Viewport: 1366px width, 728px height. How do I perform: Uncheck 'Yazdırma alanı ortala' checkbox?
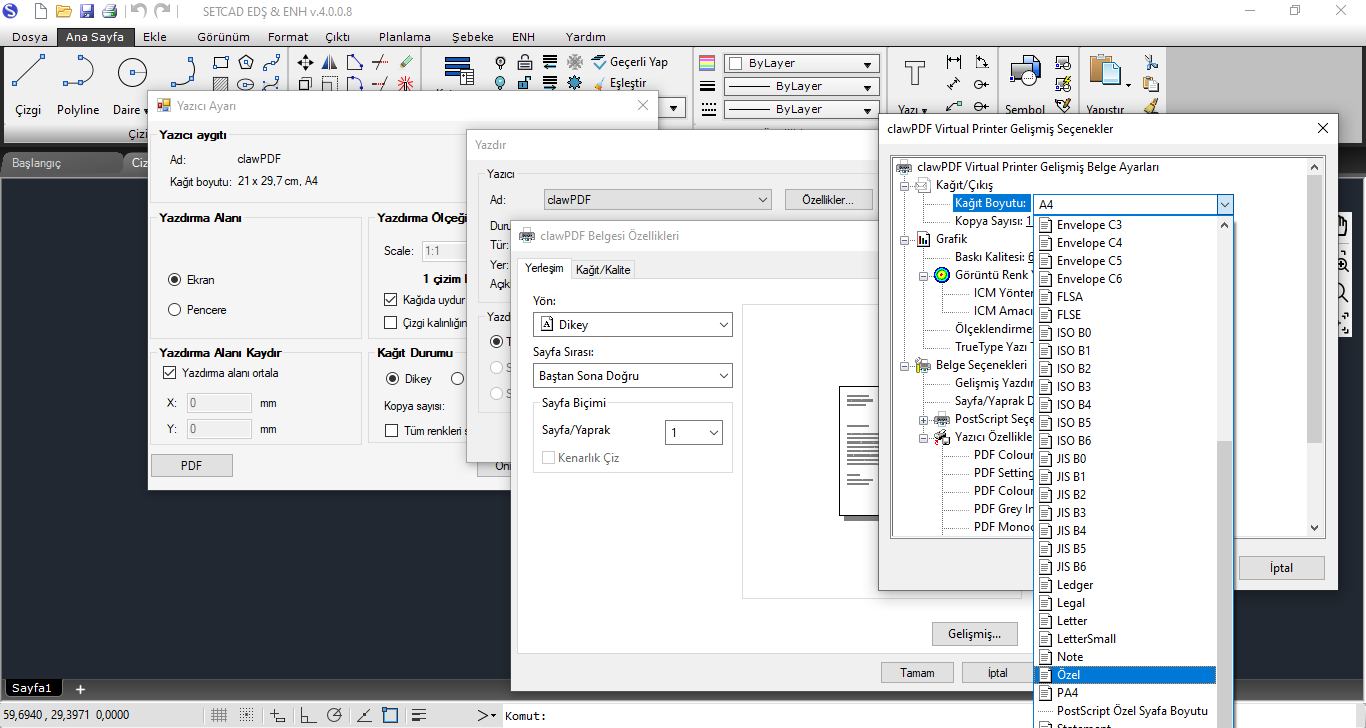(x=169, y=373)
